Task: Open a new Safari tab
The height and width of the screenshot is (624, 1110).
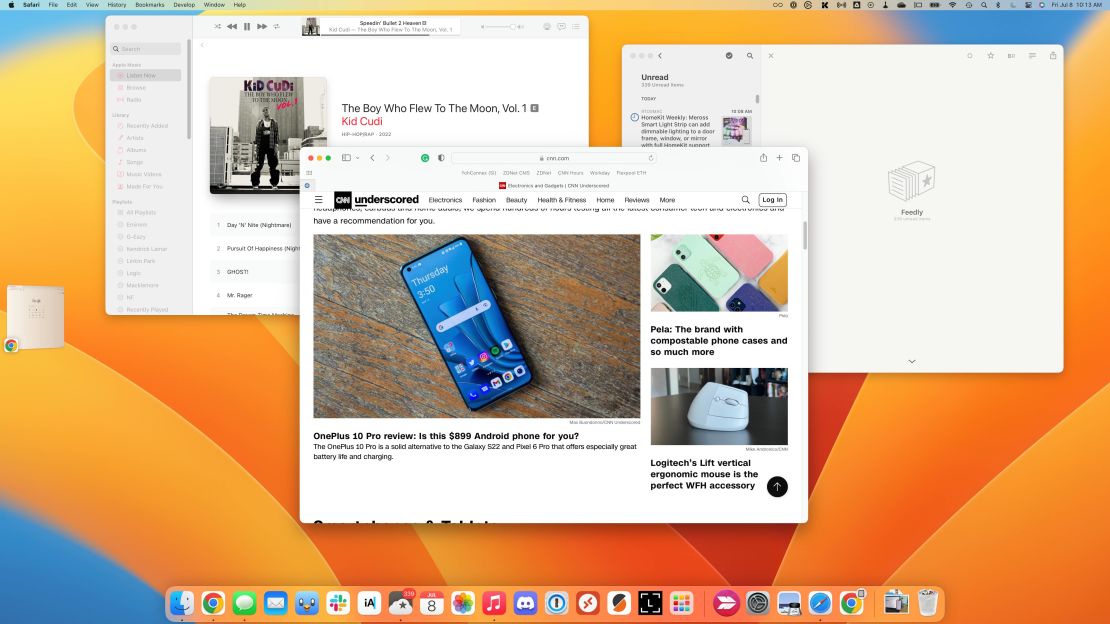Action: tap(779, 158)
